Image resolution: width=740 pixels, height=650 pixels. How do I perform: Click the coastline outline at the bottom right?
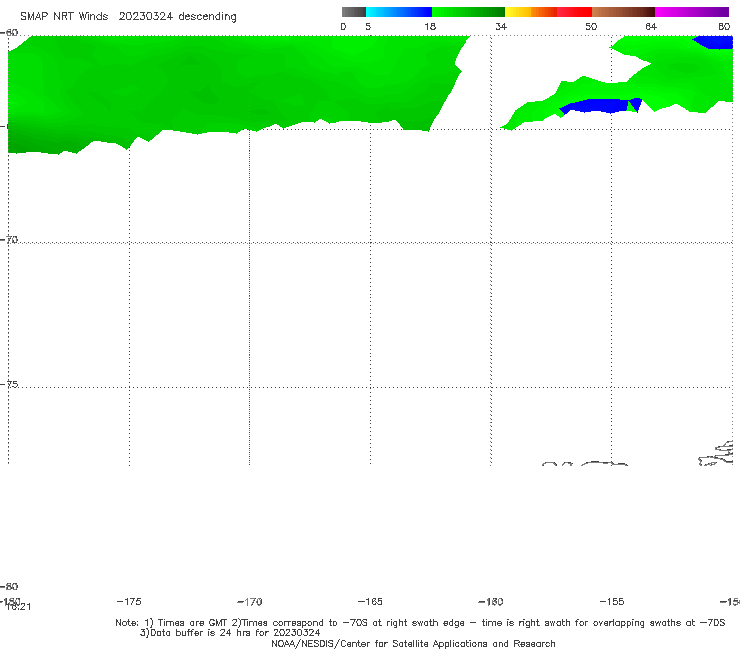coord(716,454)
